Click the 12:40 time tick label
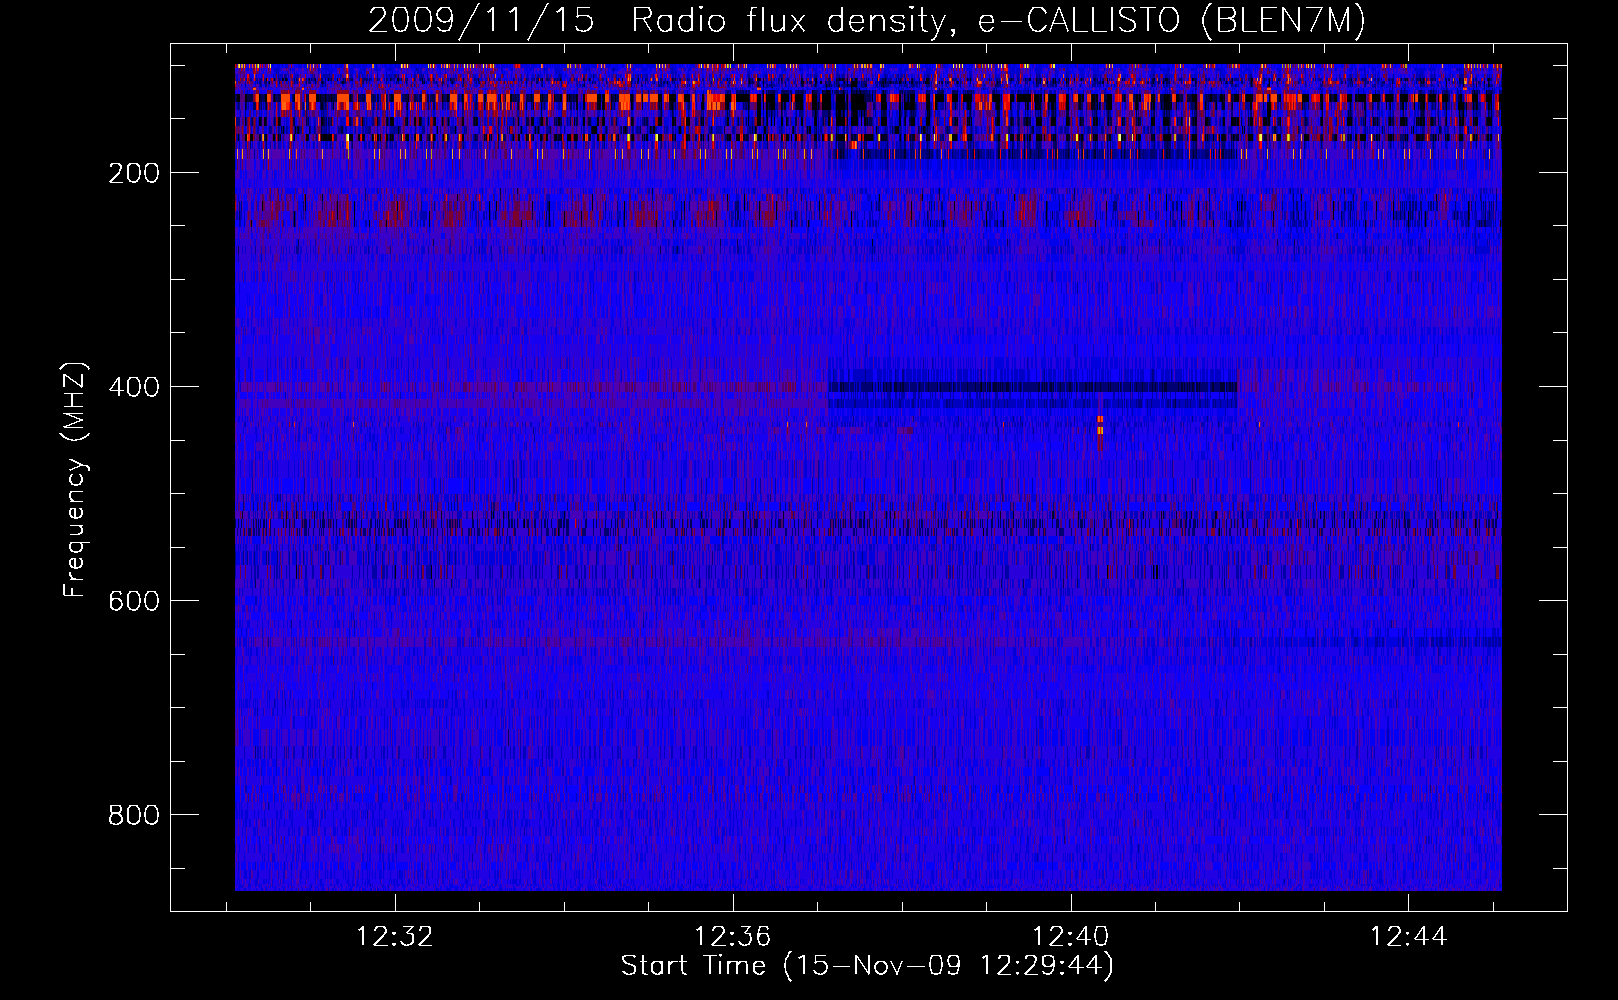The height and width of the screenshot is (1000, 1618). pyautogui.click(x=1071, y=937)
